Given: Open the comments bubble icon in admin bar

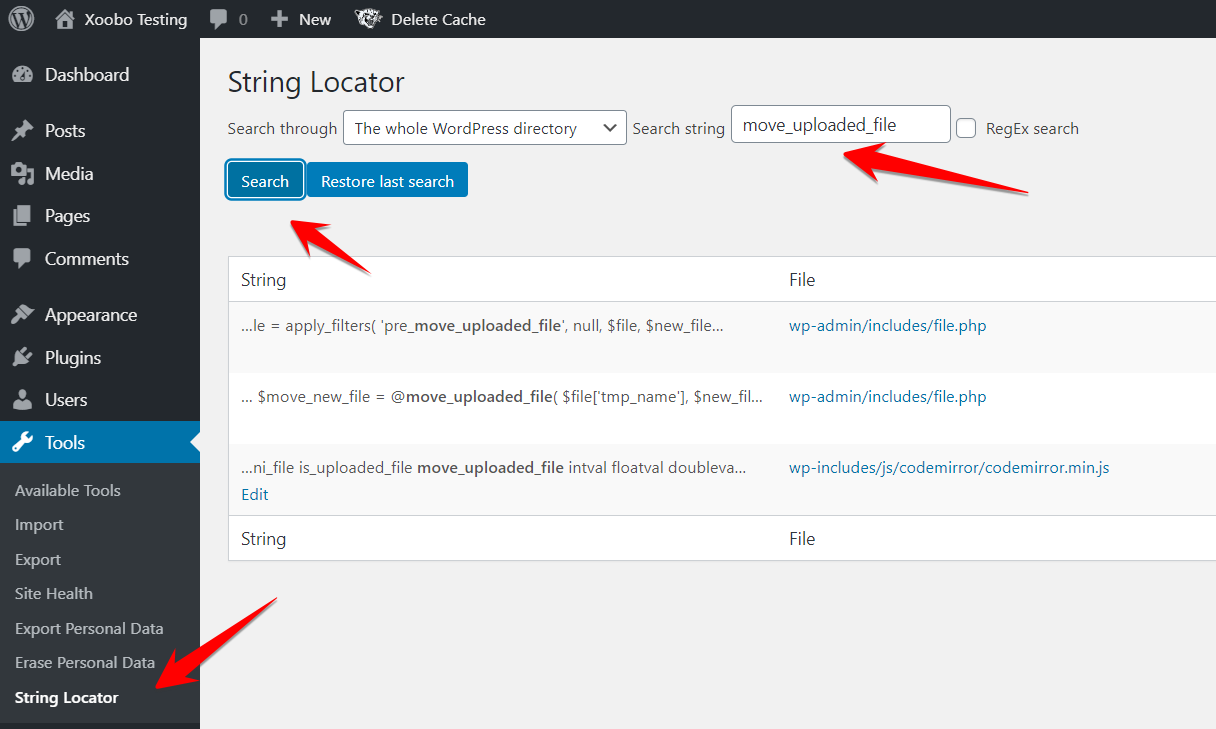Looking at the screenshot, I should (219, 19).
